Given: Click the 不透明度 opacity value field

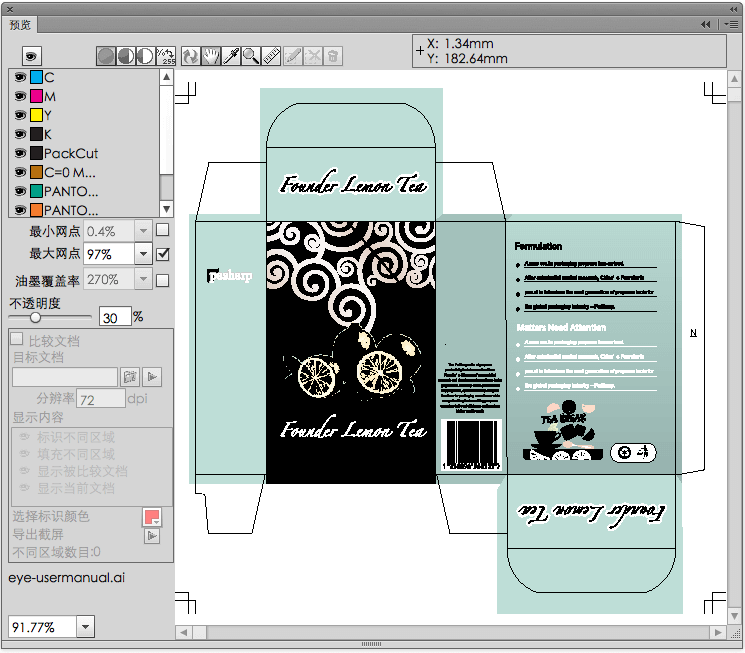Looking at the screenshot, I should click(x=115, y=317).
